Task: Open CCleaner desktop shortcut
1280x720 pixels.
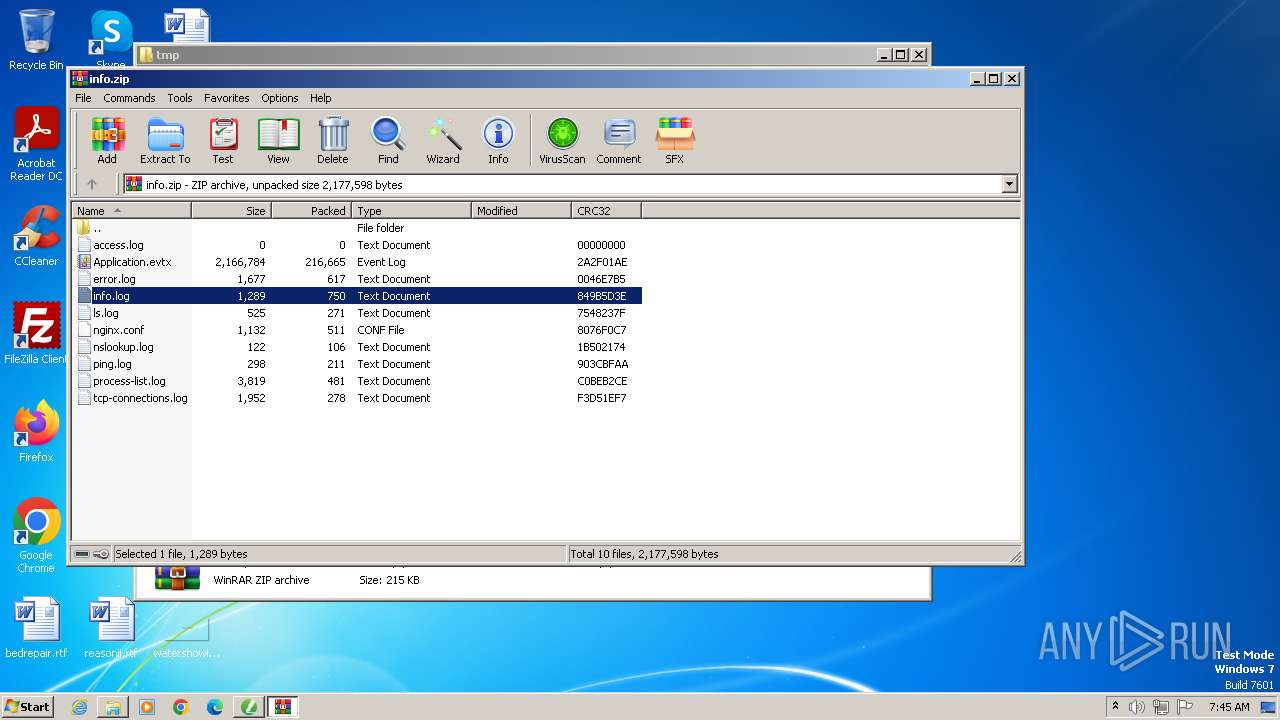Action: pos(36,236)
